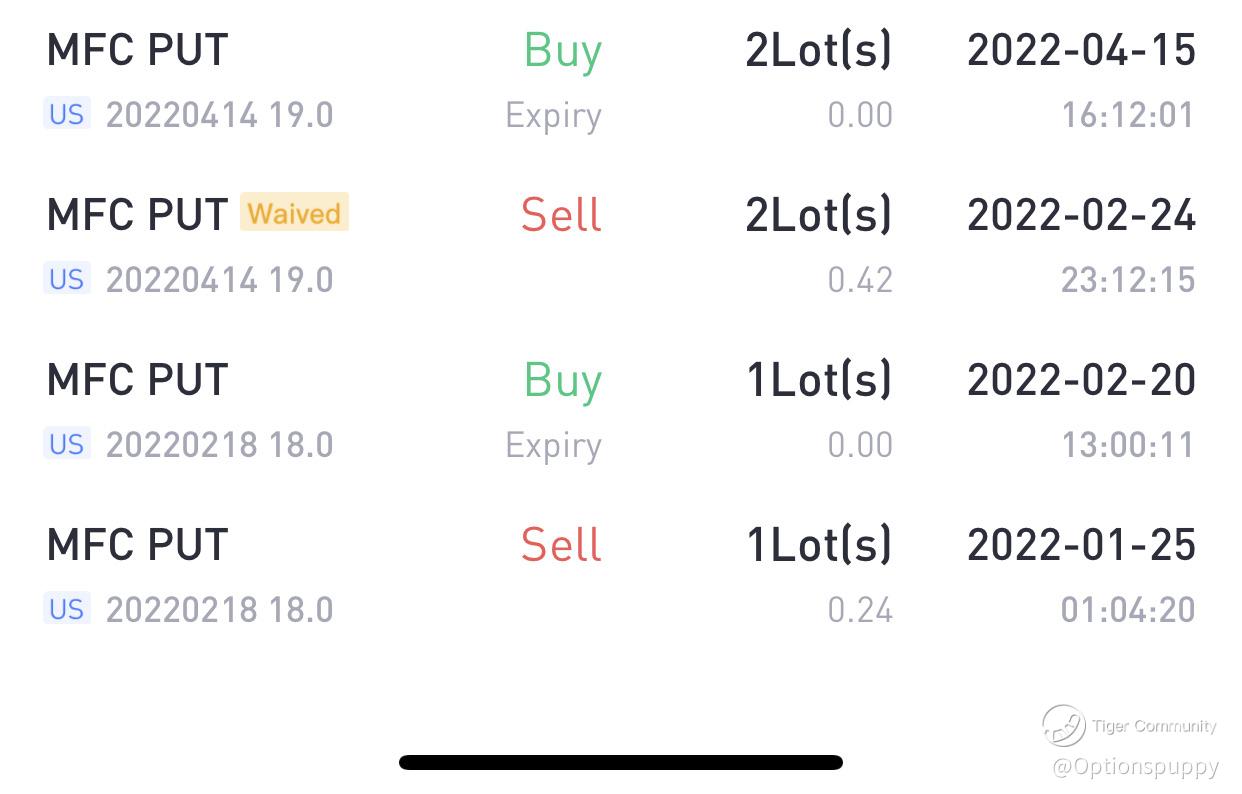Open the MFC PUT order dated 2022-04-15
1242x794 pixels.
pos(138,50)
